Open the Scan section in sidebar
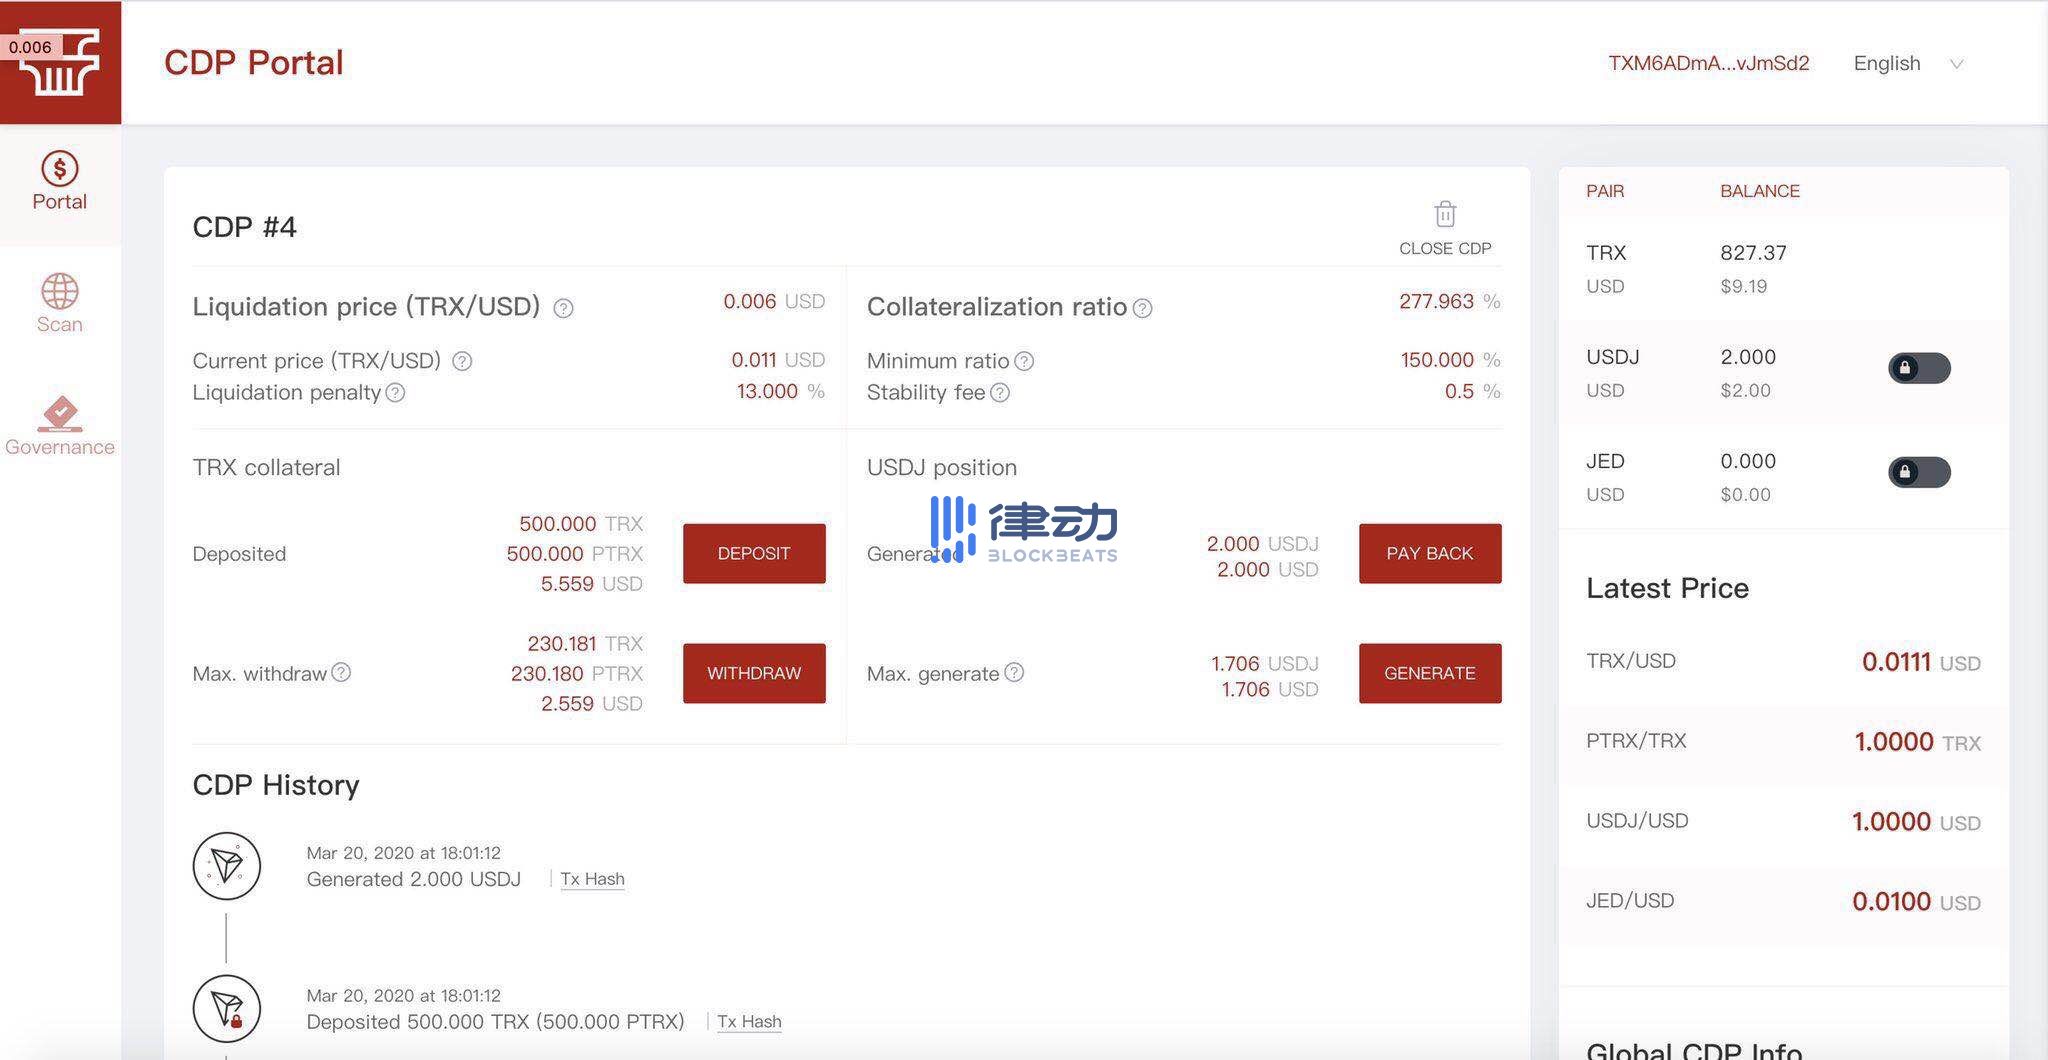The width and height of the screenshot is (2048, 1060). click(60, 304)
